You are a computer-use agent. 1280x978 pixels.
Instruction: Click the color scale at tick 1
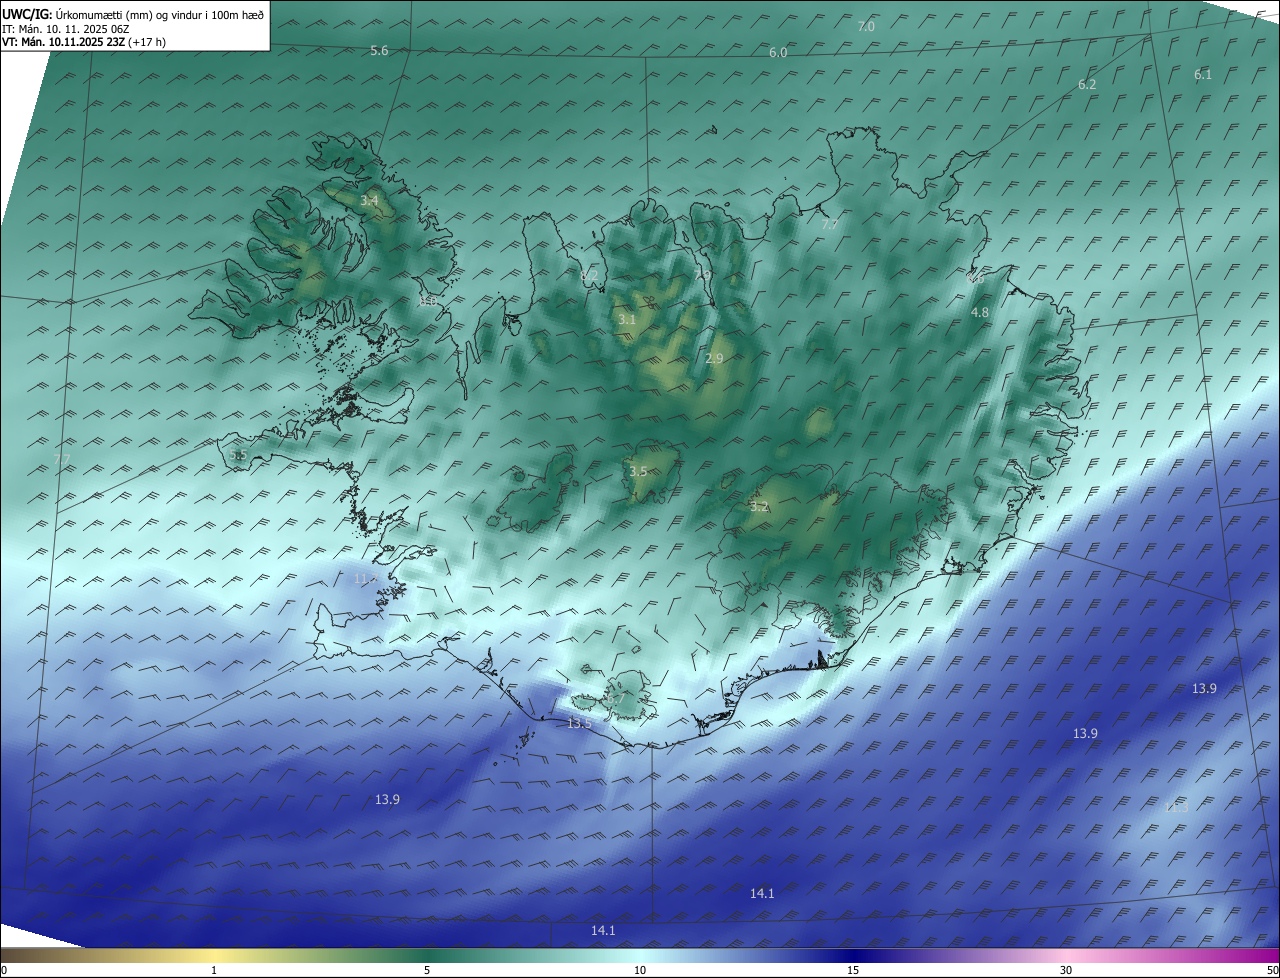tap(214, 970)
